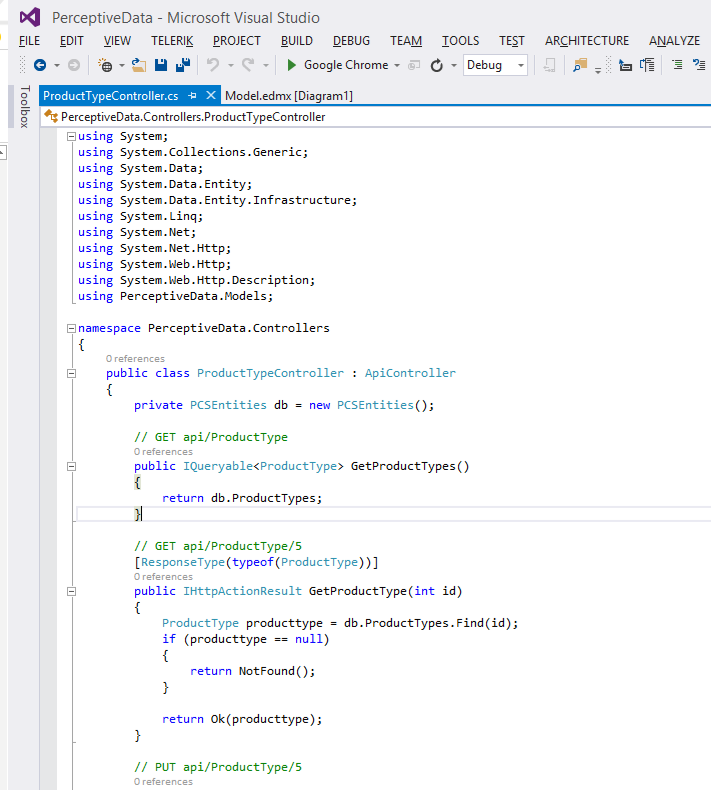Open the TOOLS menu
The width and height of the screenshot is (711, 790).
pyautogui.click(x=461, y=41)
